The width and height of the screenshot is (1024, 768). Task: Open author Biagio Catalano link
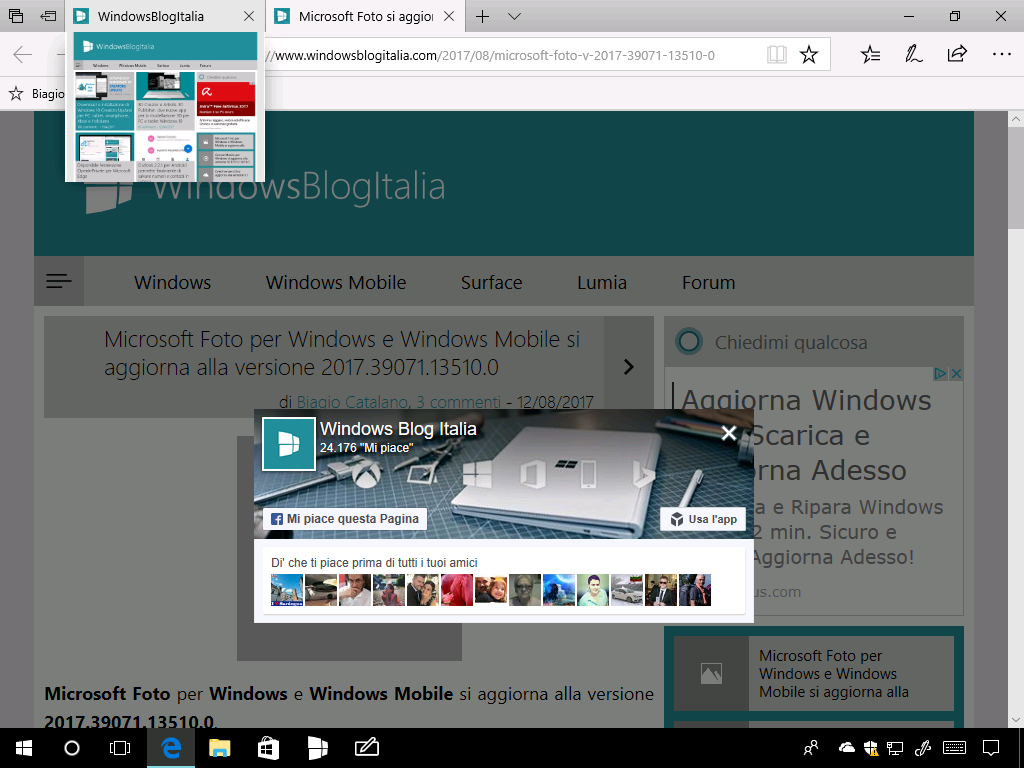pos(353,402)
